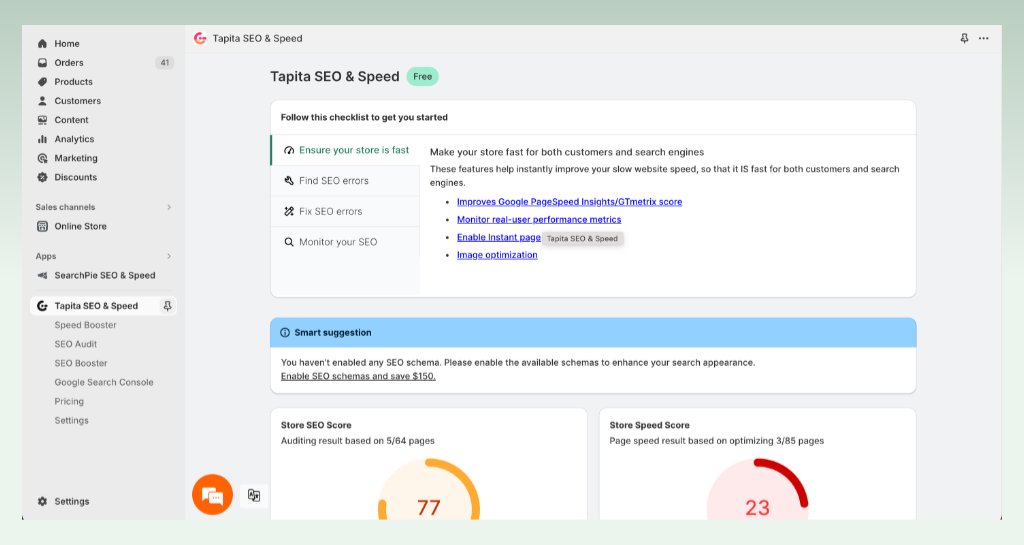Click the Store Speed Score gauge showing 23
Image resolution: width=1024 pixels, height=545 pixels.
click(x=758, y=489)
